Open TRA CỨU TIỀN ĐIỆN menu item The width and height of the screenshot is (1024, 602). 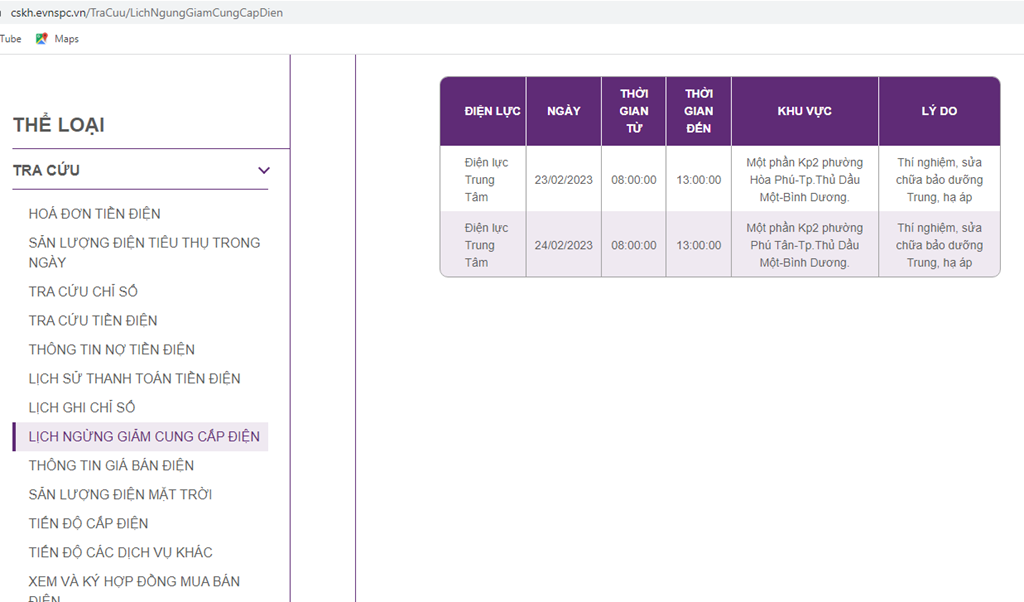93,321
